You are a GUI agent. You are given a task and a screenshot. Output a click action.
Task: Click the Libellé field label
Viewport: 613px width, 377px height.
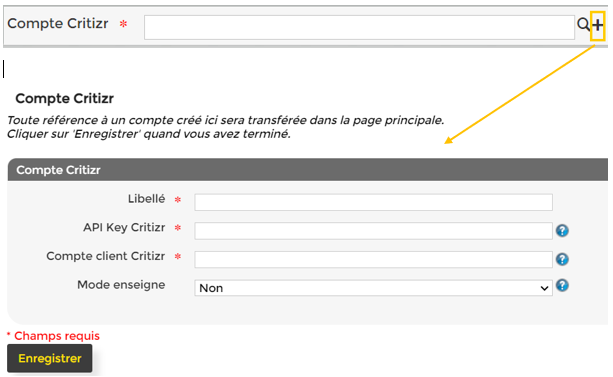pos(147,199)
